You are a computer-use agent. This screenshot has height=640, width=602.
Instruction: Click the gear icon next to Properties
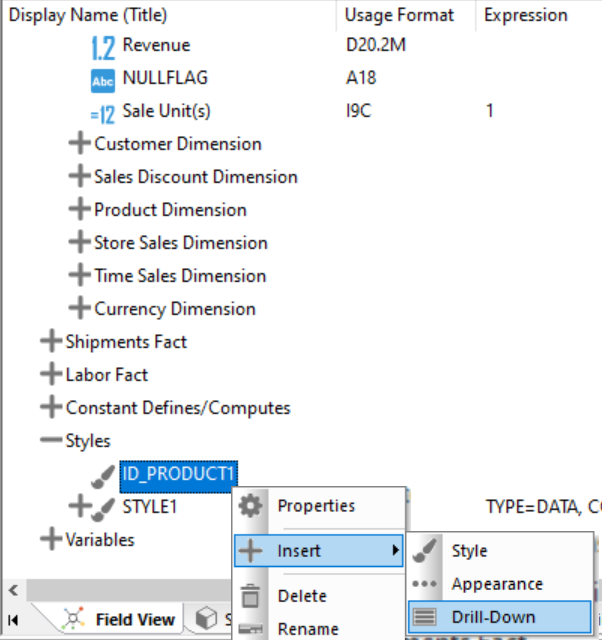click(x=250, y=506)
